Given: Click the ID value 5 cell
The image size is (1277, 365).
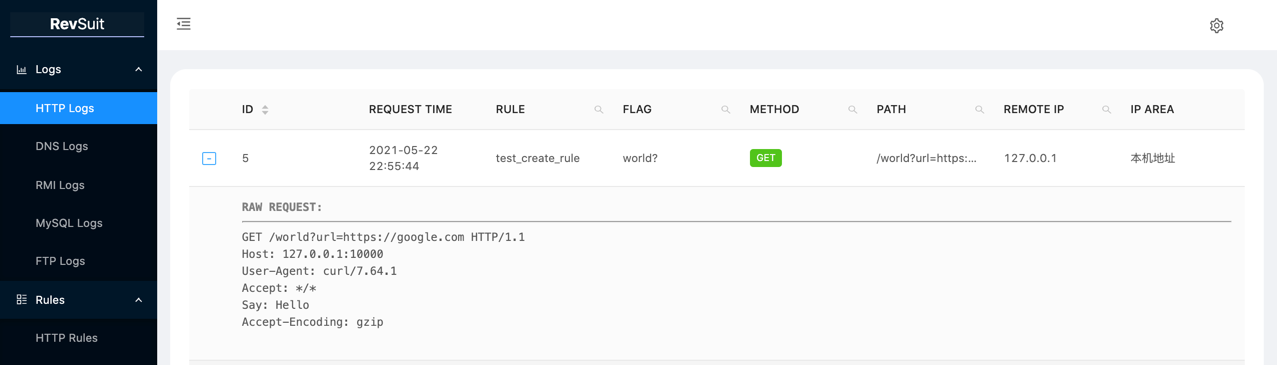Looking at the screenshot, I should click(x=245, y=158).
